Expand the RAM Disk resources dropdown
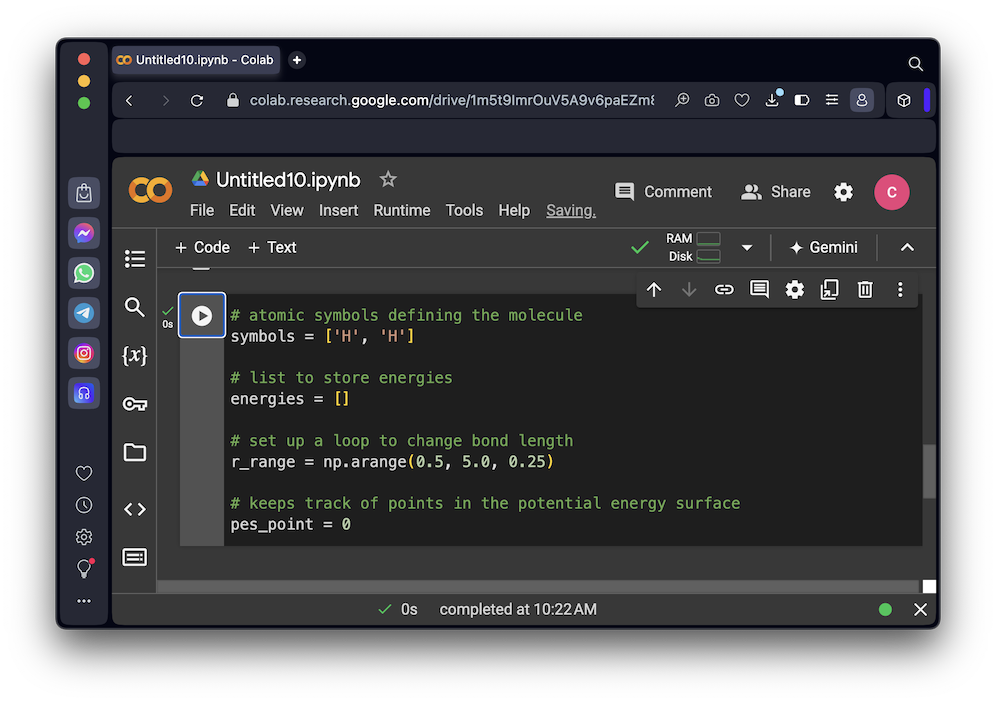This screenshot has width=996, height=703. tap(746, 247)
